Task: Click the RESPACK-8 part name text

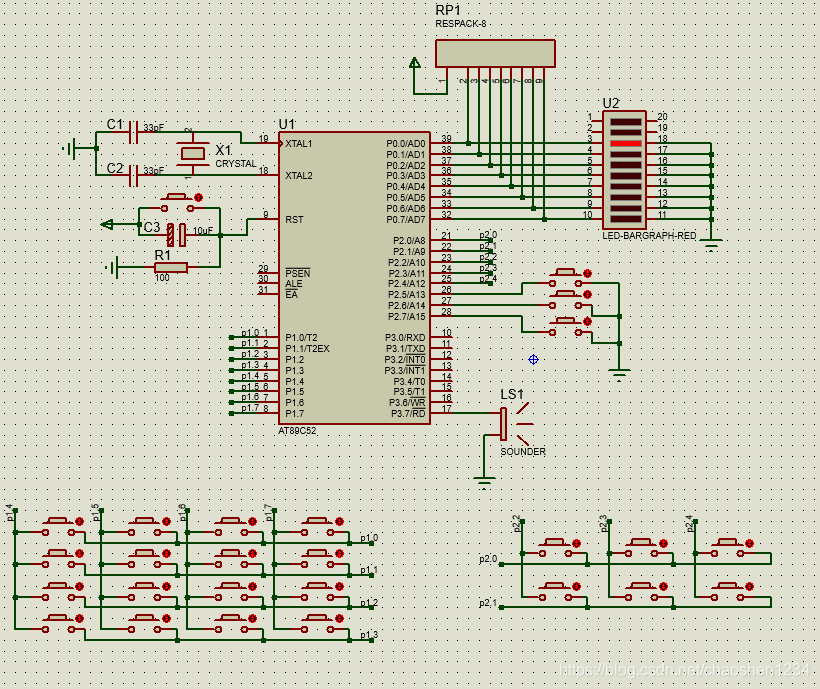Action: 461,24
